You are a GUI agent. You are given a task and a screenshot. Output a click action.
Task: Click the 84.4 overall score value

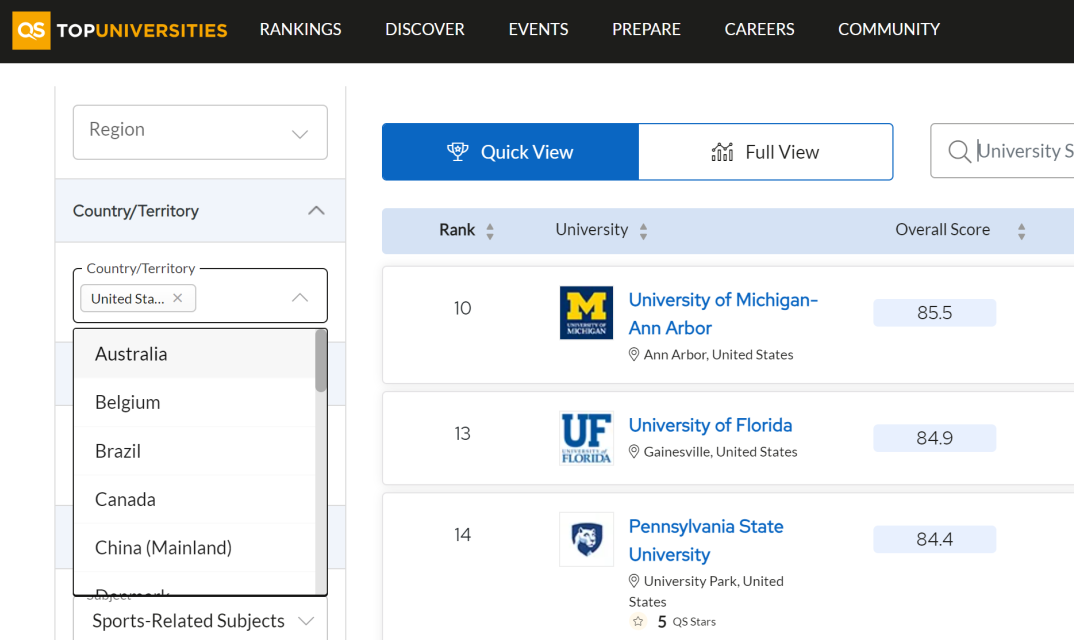coord(934,539)
